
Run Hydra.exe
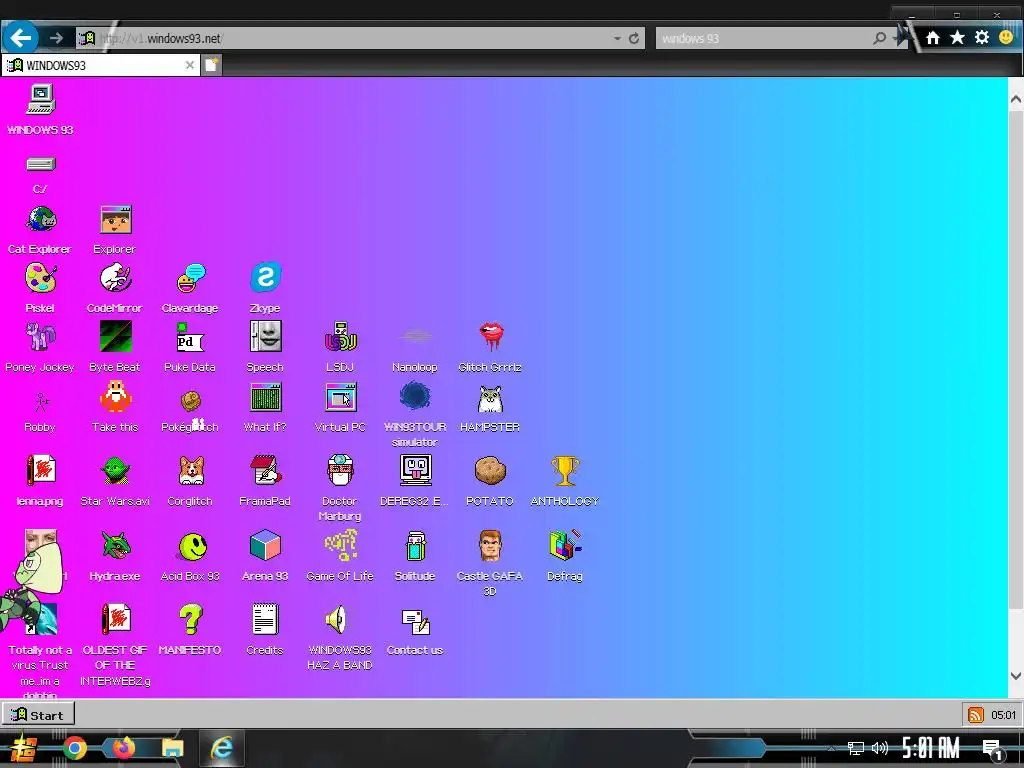tap(116, 545)
